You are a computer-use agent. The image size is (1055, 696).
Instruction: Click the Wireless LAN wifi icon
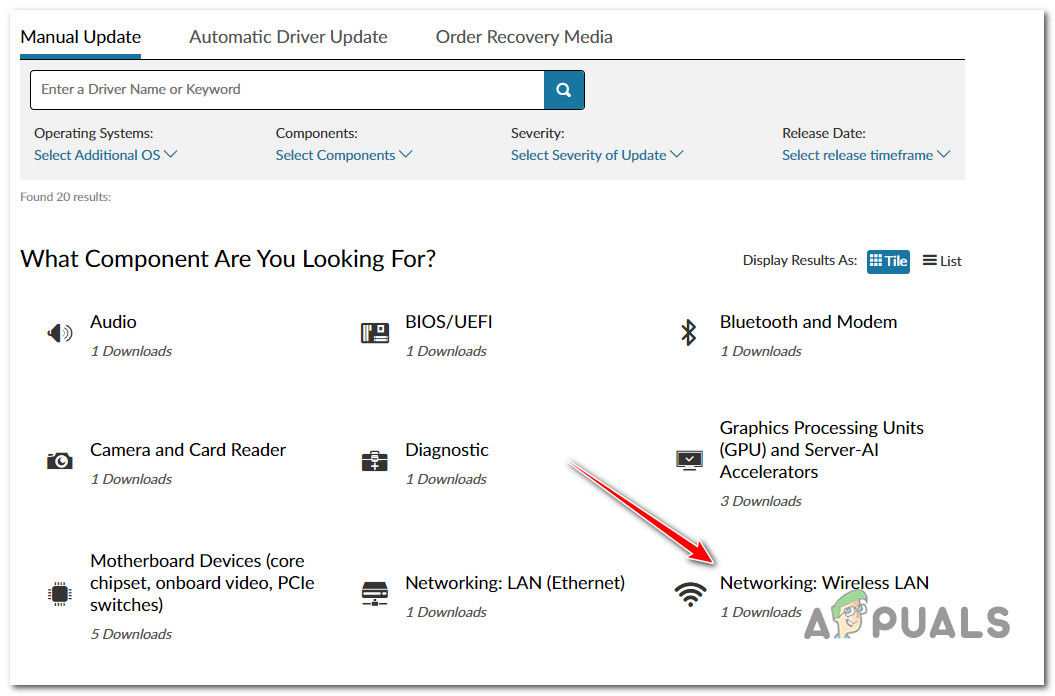click(x=689, y=594)
